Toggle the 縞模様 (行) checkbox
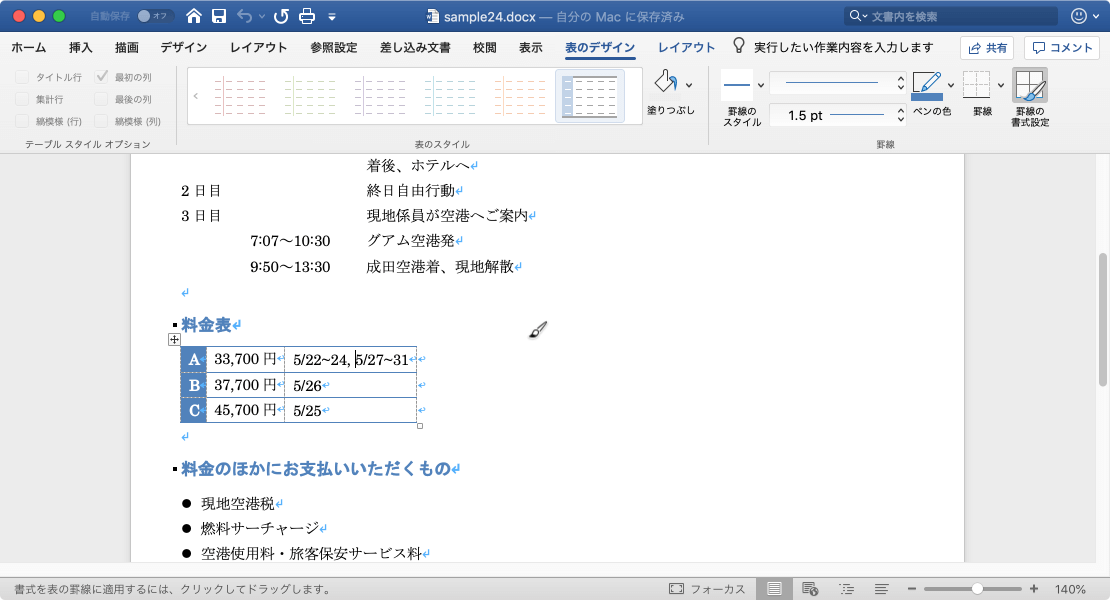Image resolution: width=1110 pixels, height=600 pixels. click(22, 121)
